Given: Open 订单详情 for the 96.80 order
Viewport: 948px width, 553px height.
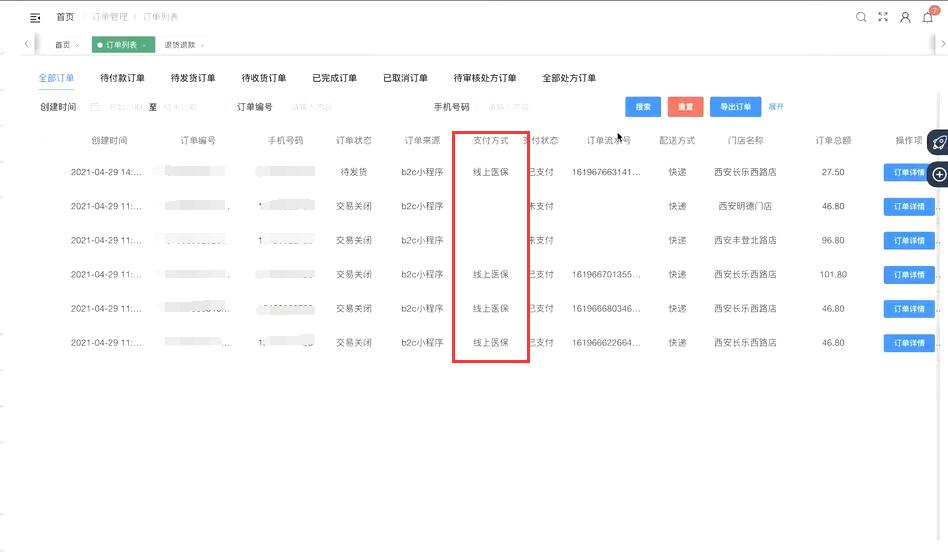Looking at the screenshot, I should [x=909, y=241].
